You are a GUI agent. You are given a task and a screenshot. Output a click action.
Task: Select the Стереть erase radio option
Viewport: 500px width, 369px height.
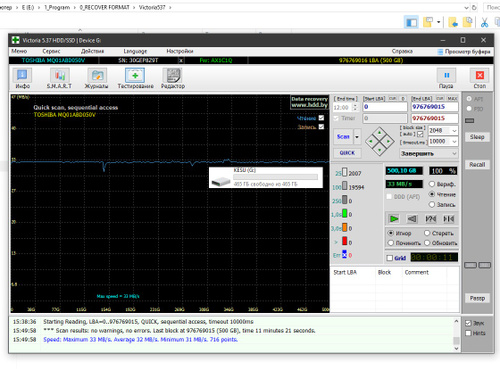click(427, 233)
